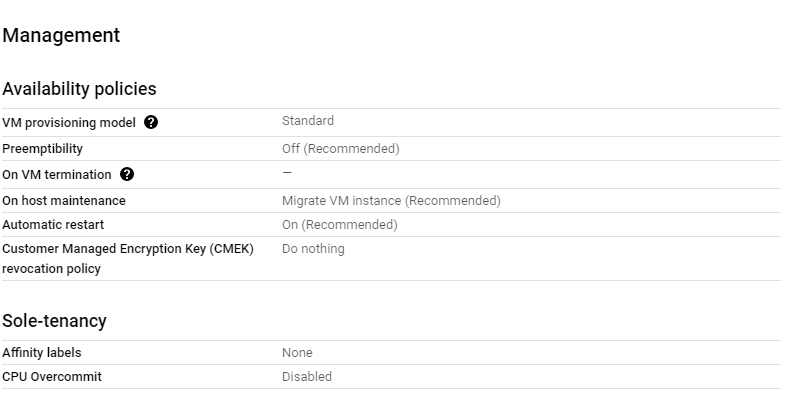Click the dash value for VM termination

point(287,172)
